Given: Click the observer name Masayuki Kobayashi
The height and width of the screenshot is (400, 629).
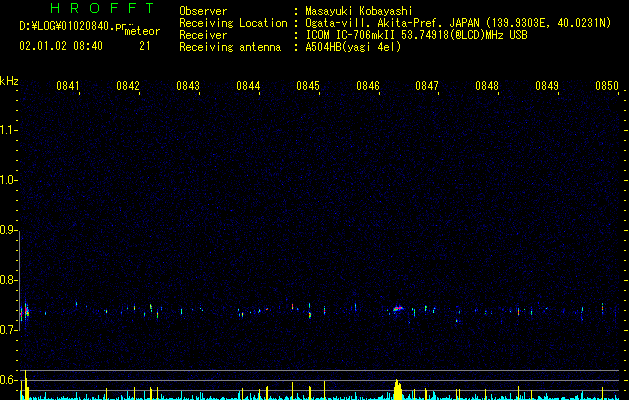Looking at the screenshot, I should 359,11.
